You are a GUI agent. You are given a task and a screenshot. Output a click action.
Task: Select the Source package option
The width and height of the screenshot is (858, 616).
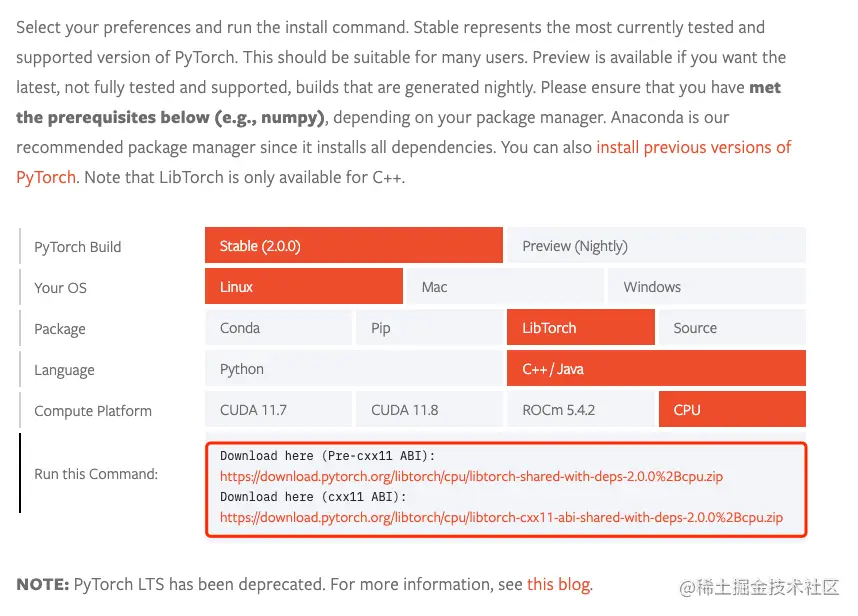tap(731, 328)
